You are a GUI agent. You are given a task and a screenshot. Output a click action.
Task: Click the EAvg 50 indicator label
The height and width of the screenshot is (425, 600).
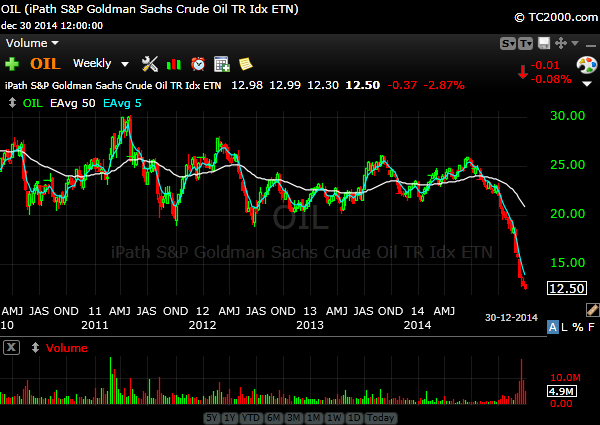click(x=72, y=103)
